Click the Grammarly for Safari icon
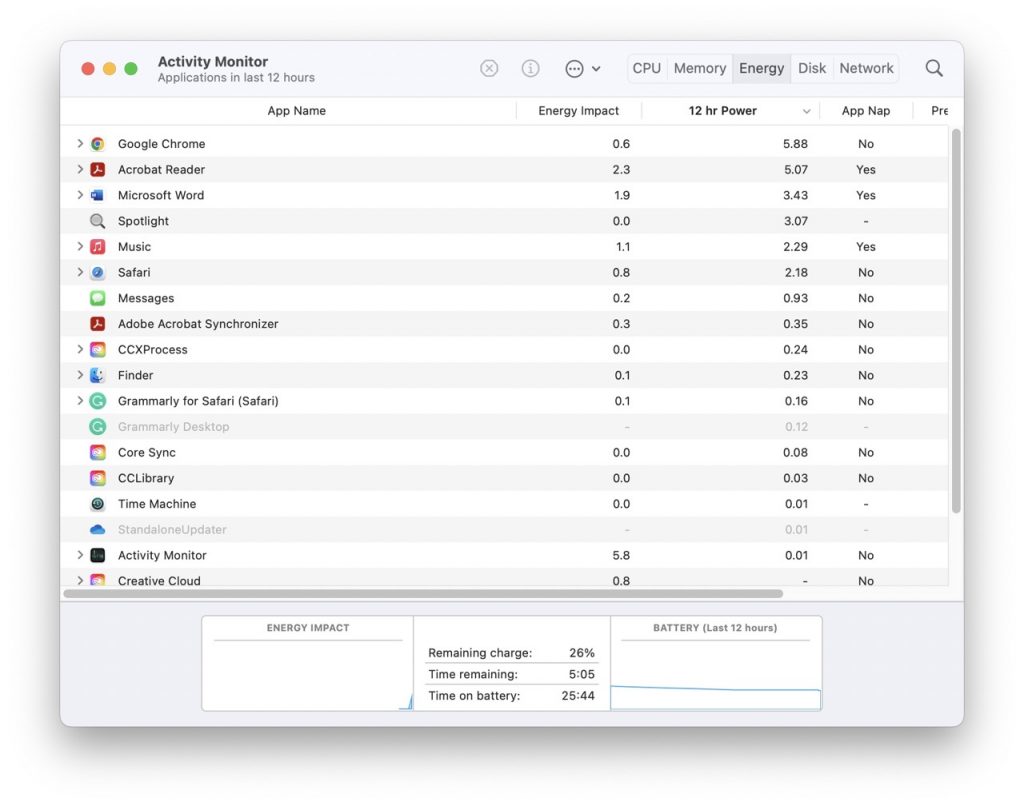The width and height of the screenshot is (1024, 806). (x=98, y=401)
